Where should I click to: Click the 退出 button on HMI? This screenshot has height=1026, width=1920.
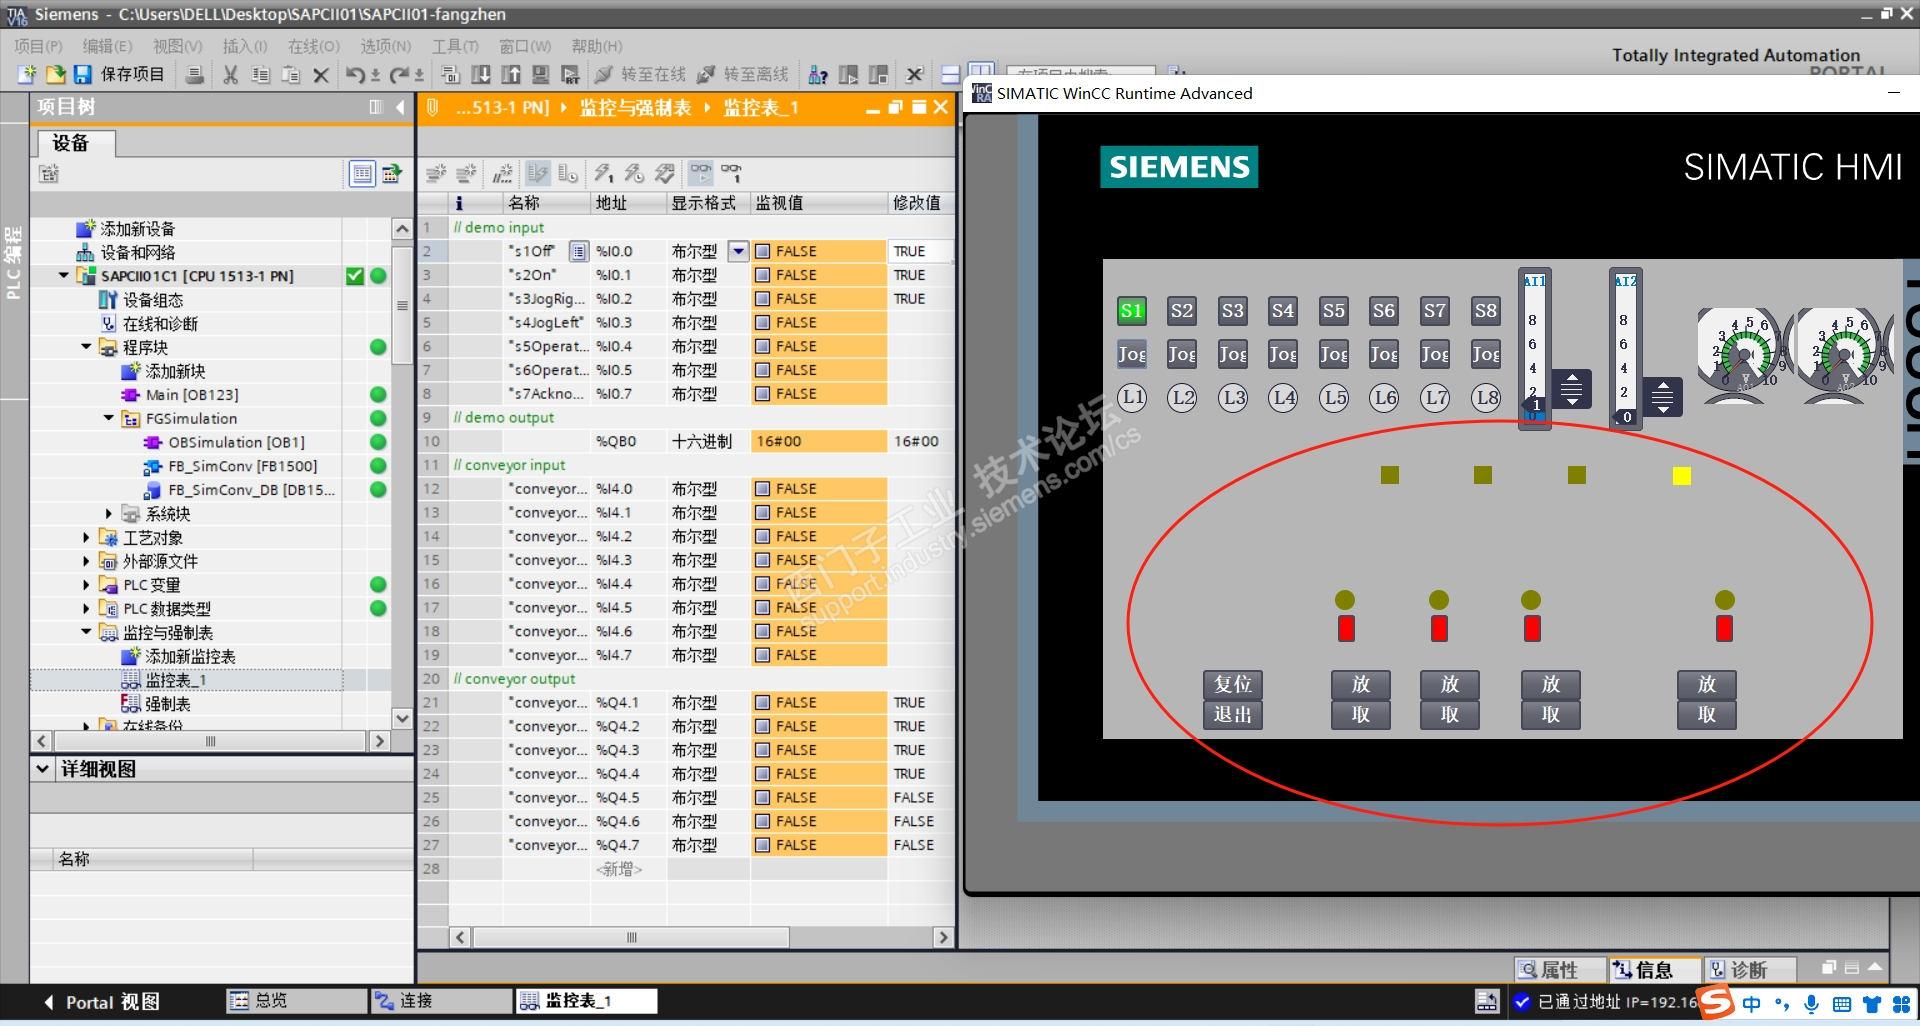pos(1233,715)
